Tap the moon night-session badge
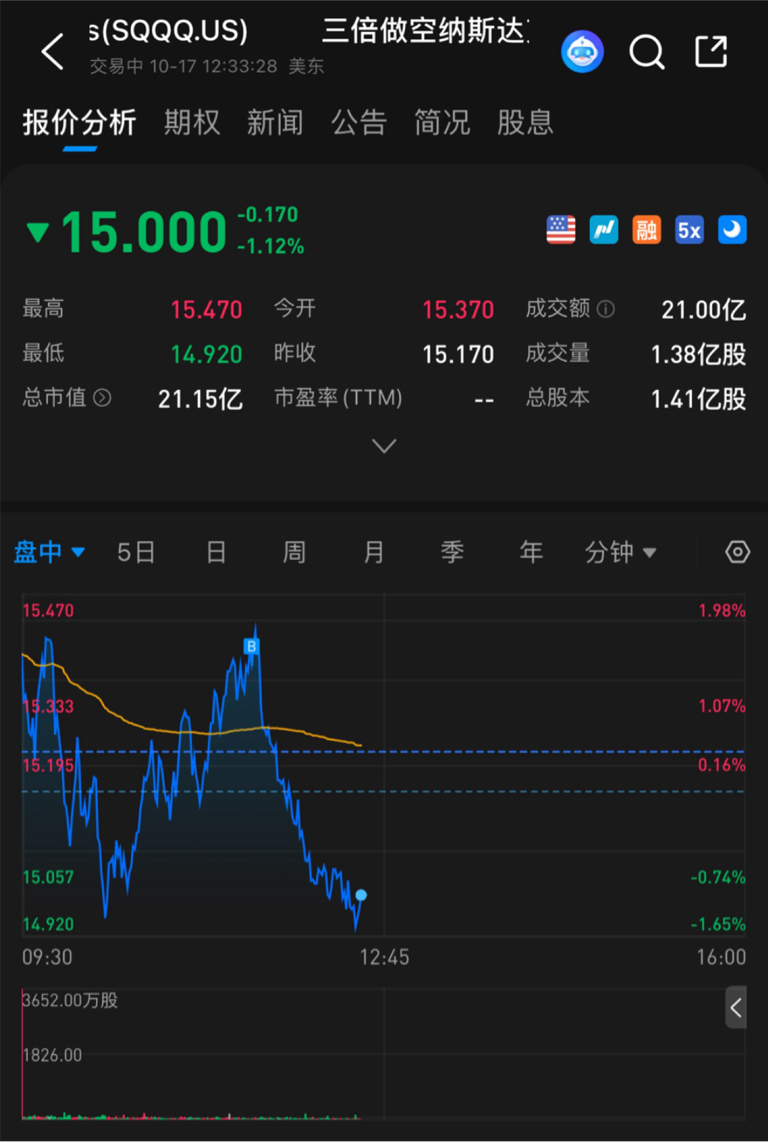 pos(732,230)
